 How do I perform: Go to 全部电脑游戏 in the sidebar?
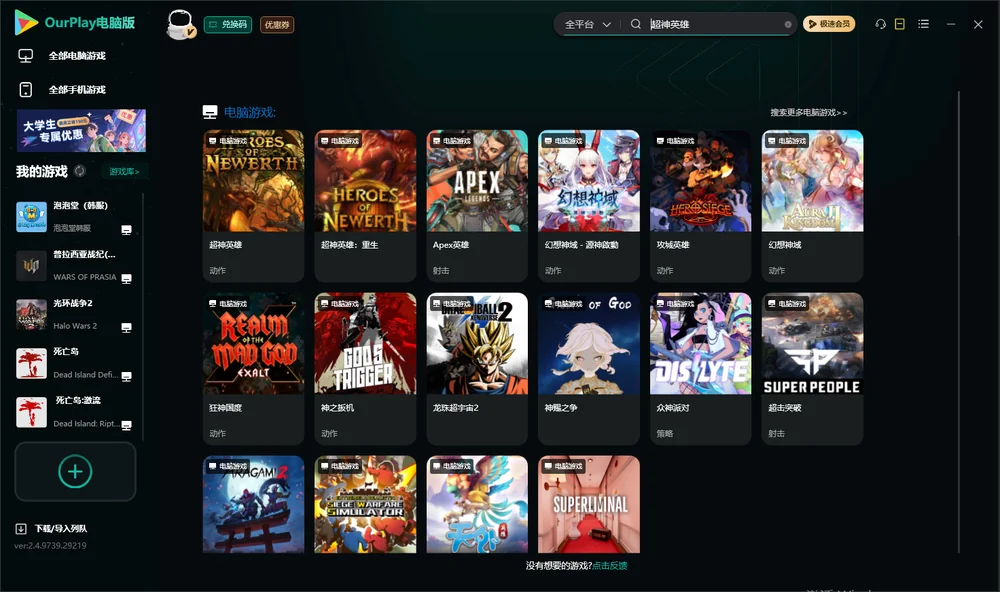click(x=62, y=56)
